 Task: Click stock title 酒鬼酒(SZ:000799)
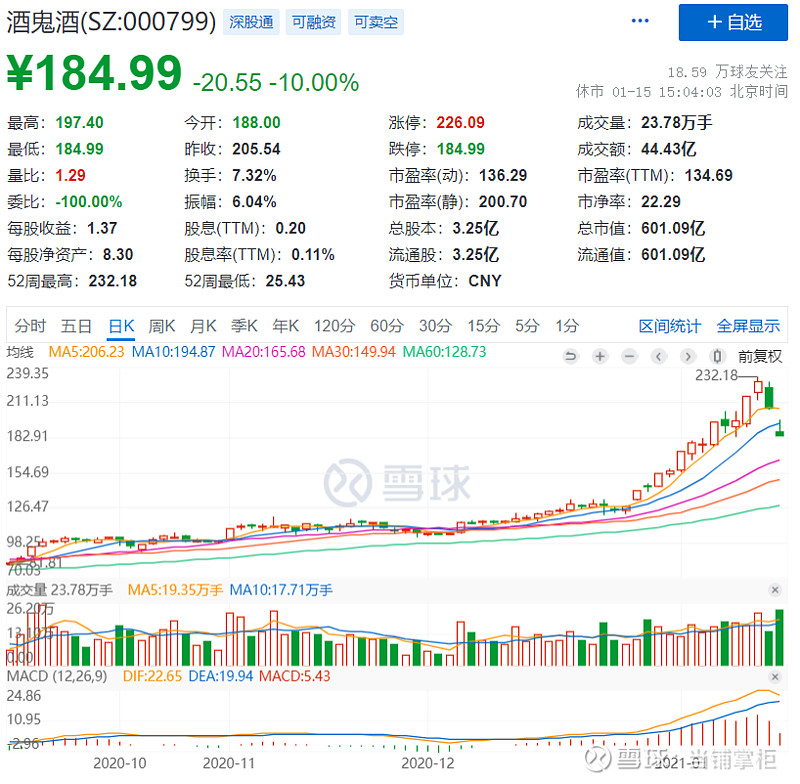[111, 22]
